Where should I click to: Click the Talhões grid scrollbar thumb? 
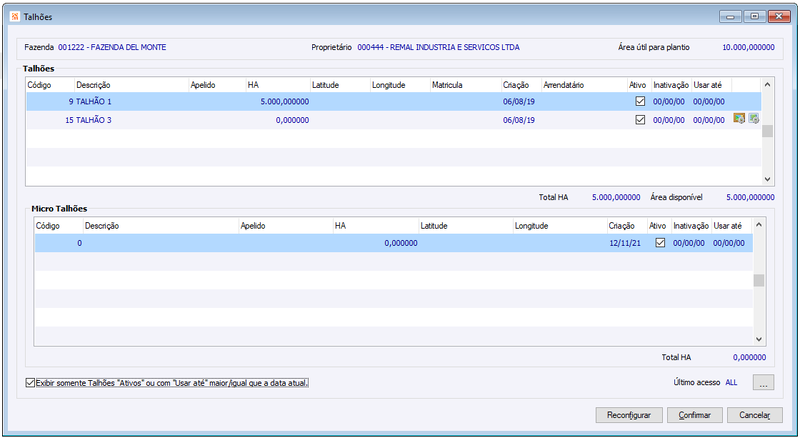click(767, 131)
